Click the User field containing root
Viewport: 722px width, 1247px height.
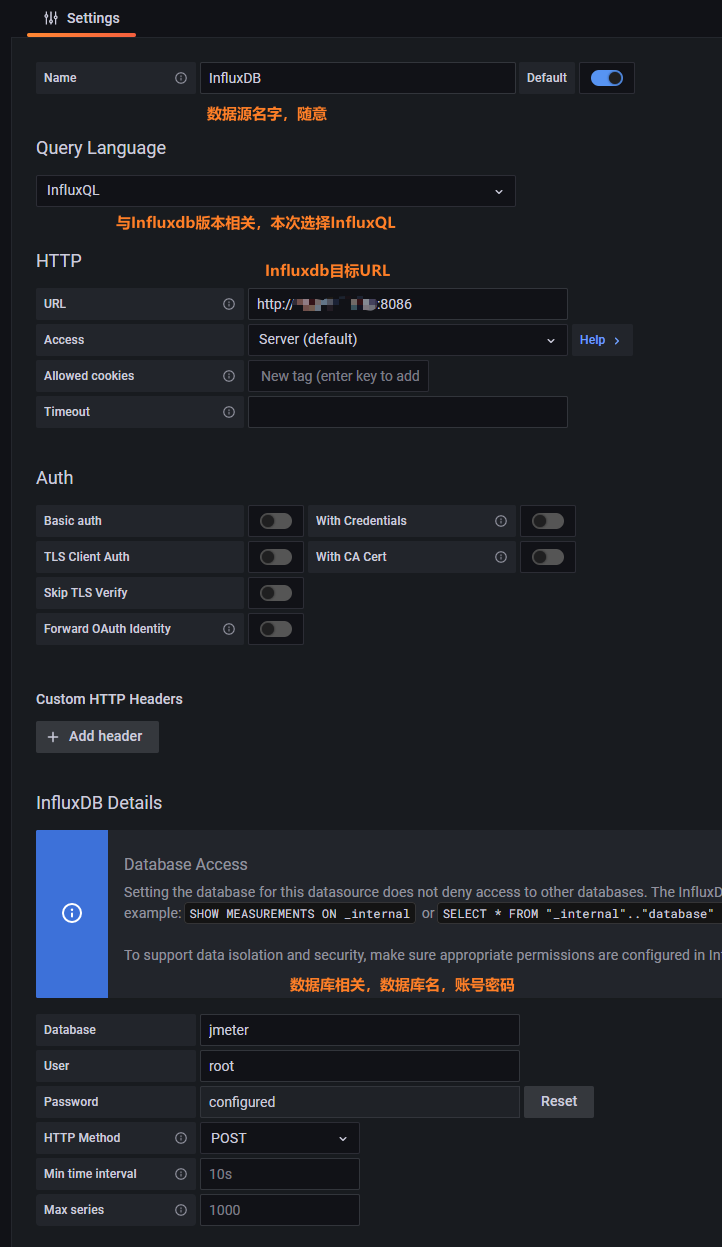360,1066
